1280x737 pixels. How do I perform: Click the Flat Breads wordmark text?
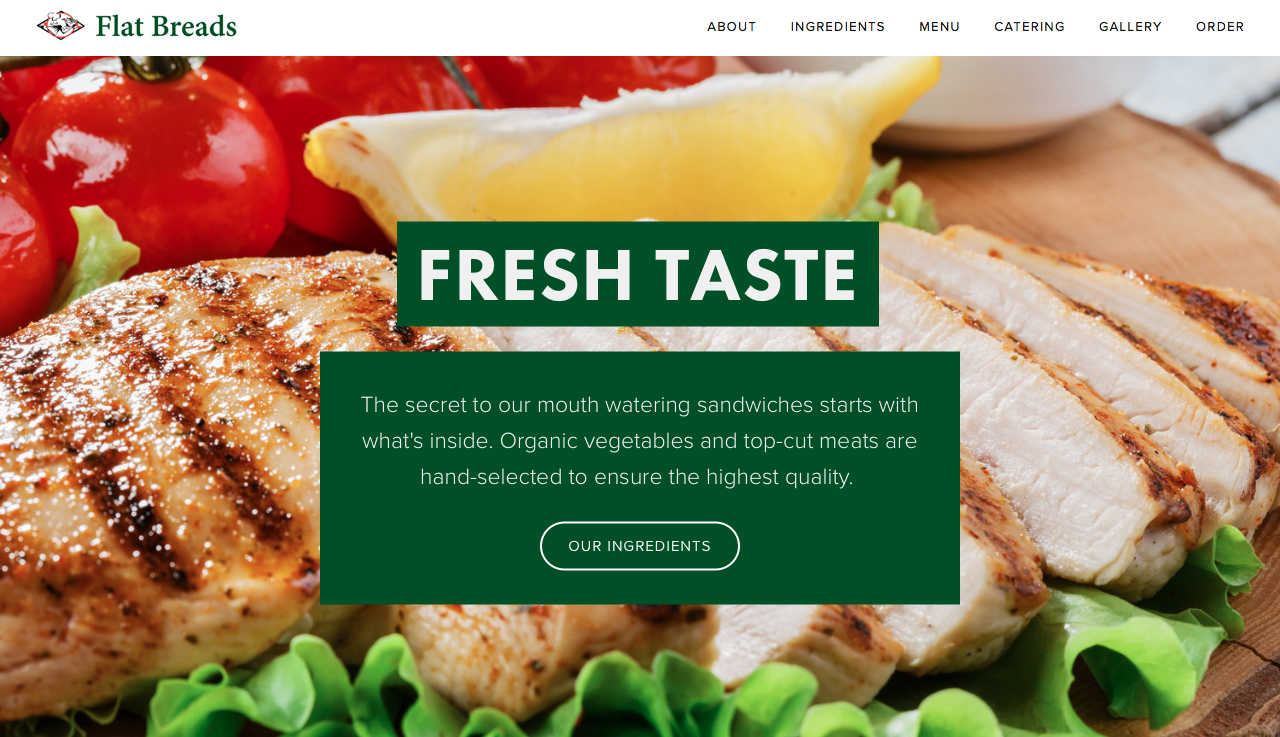[x=166, y=26]
